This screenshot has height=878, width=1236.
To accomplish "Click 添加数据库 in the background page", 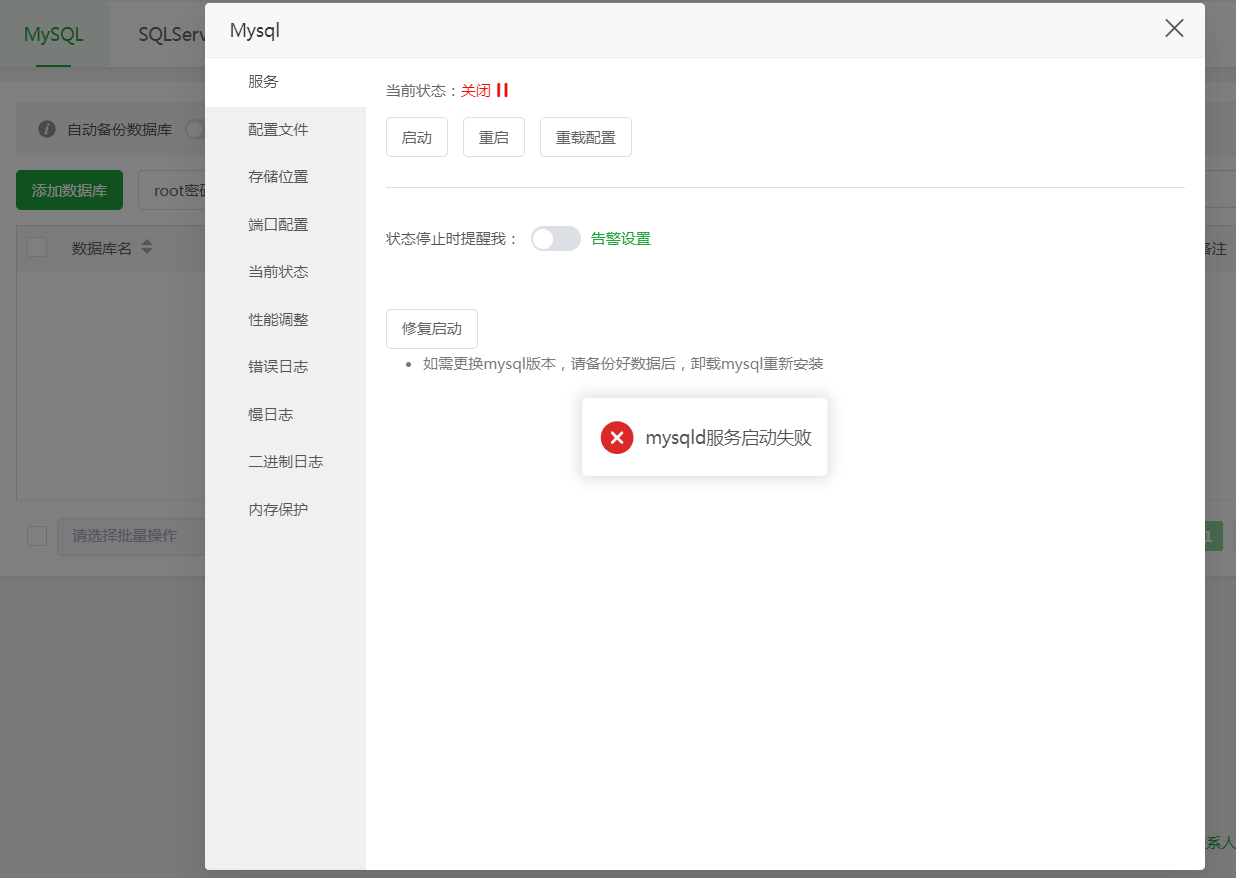I will point(69,190).
